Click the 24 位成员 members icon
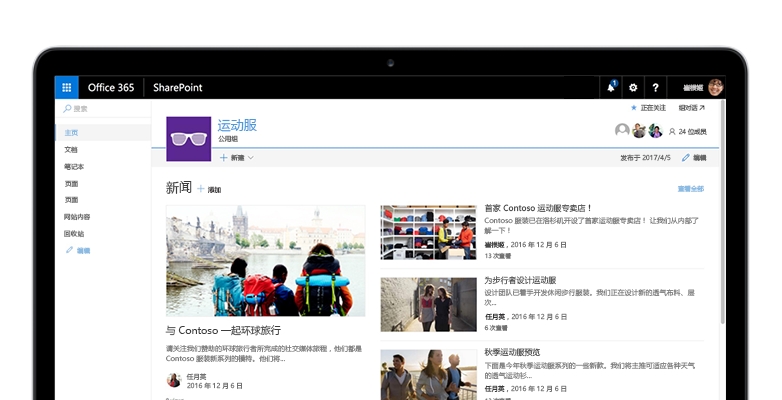The width and height of the screenshot is (782, 400). pyautogui.click(x=671, y=131)
